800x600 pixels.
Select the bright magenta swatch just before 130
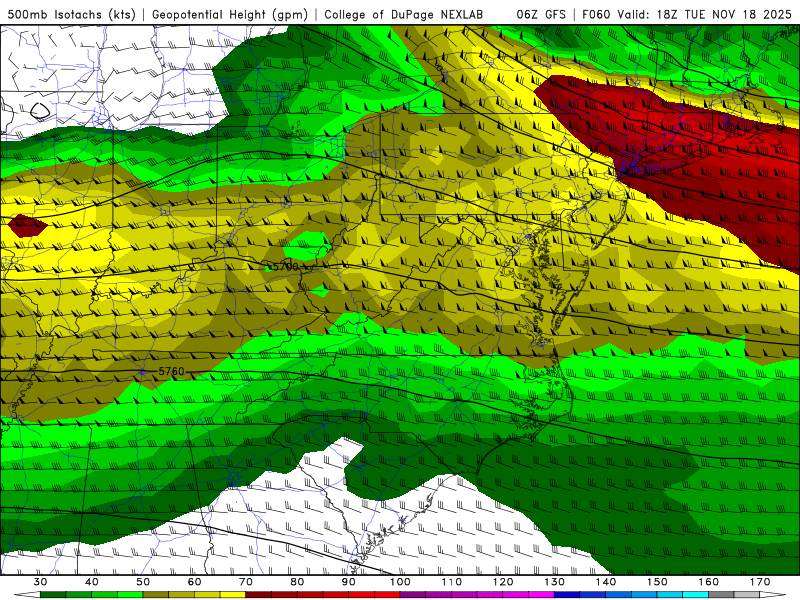pyautogui.click(x=541, y=595)
